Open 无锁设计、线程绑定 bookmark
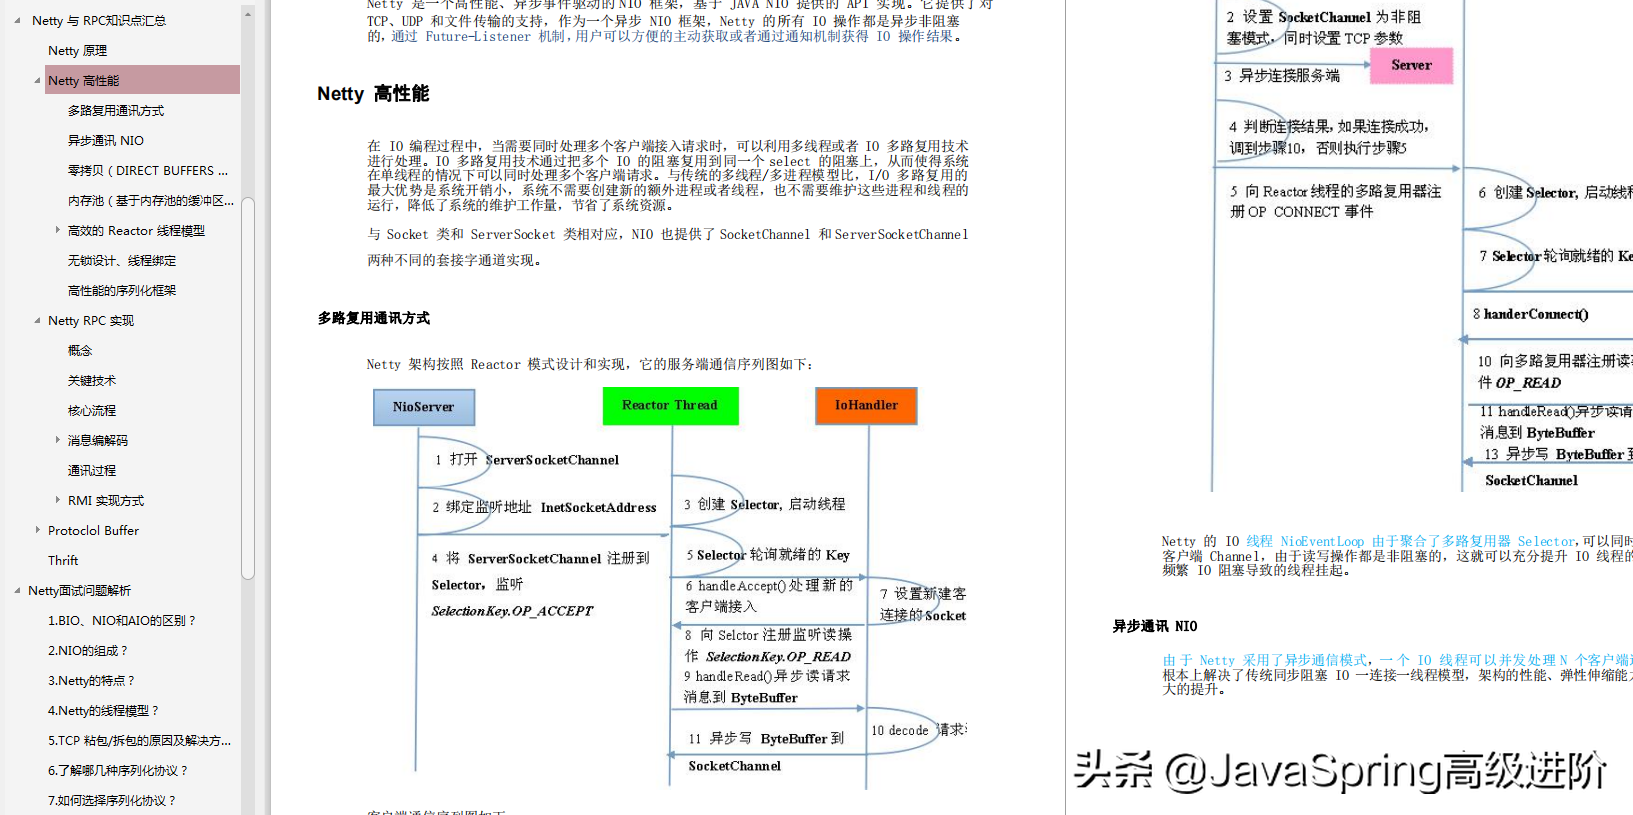The height and width of the screenshot is (815, 1633). (121, 260)
